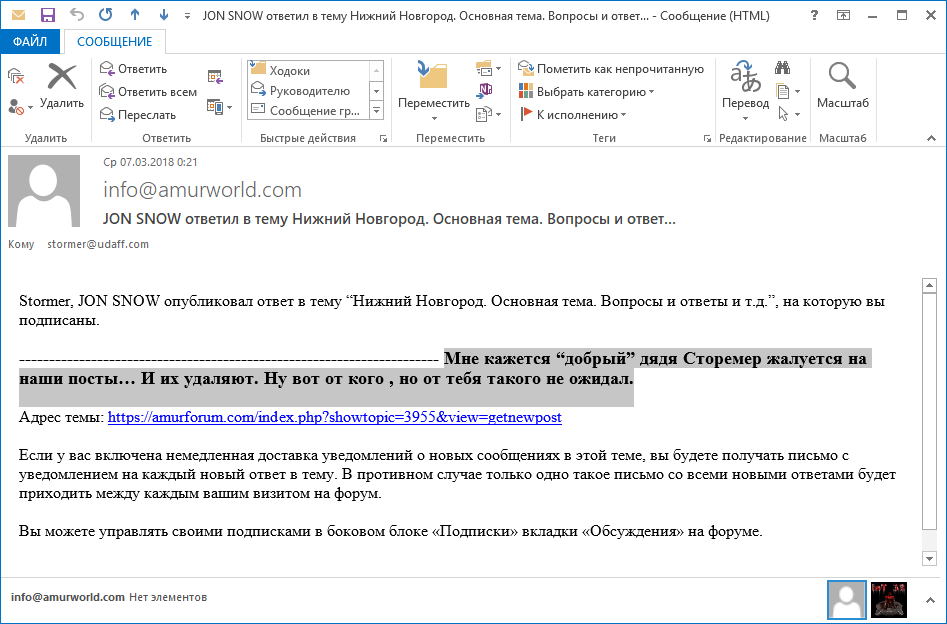
Task: Select the СООБЩЕНИЕ ribbon tab
Action: point(114,41)
